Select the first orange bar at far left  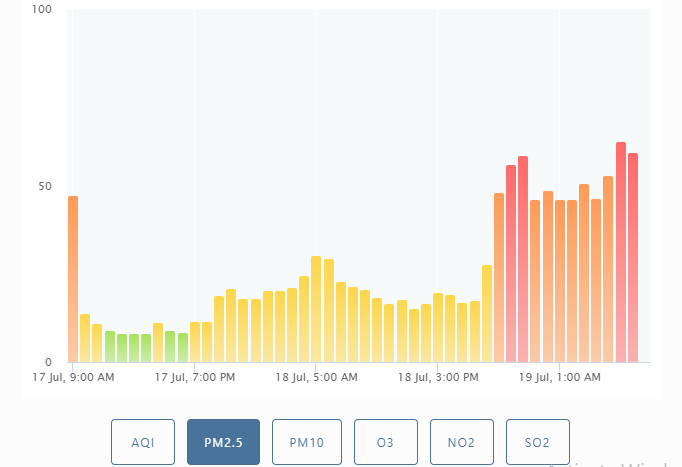[x=73, y=279]
